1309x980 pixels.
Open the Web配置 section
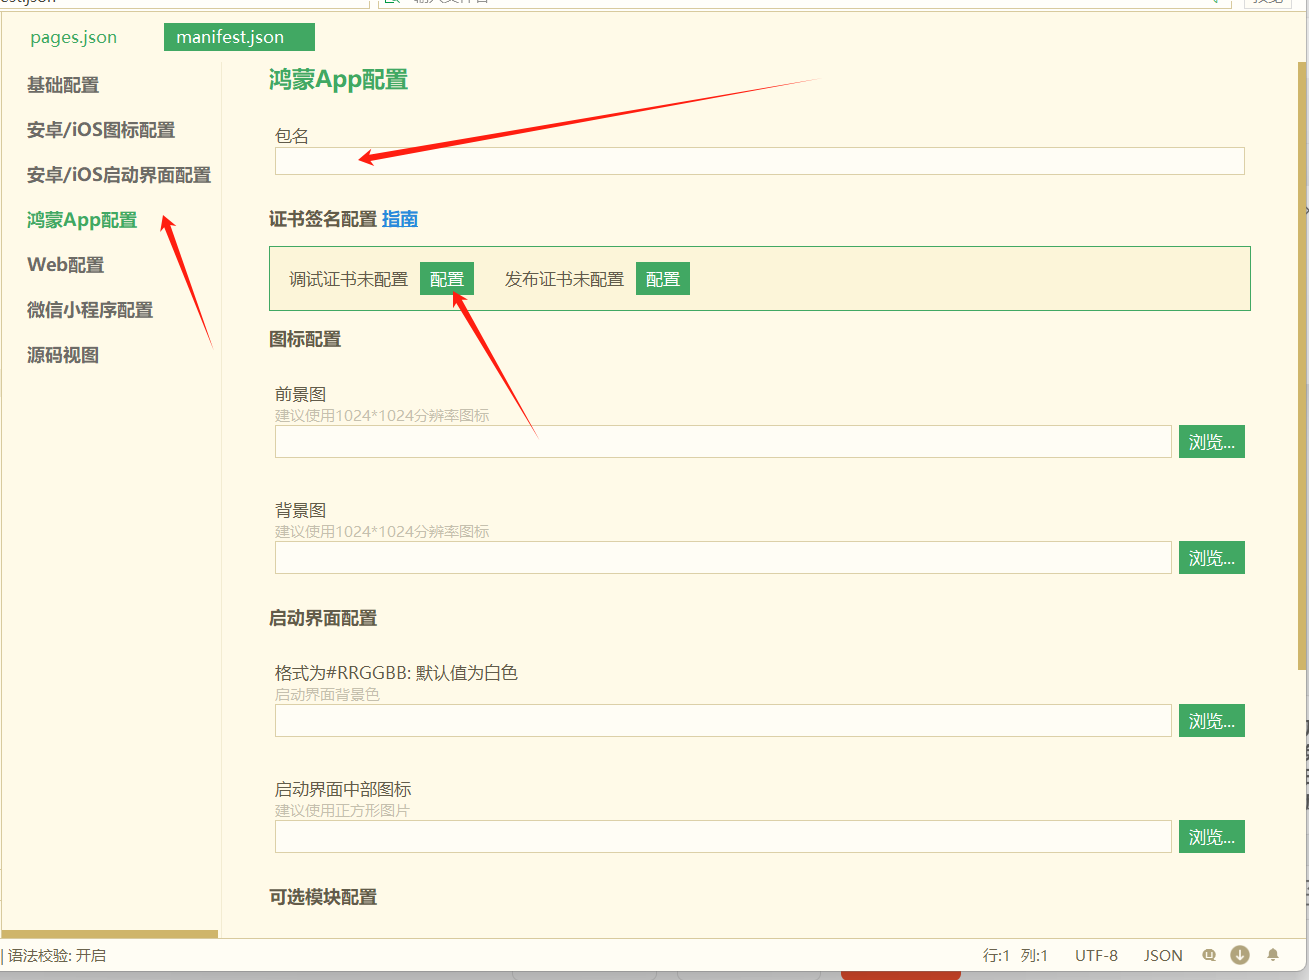63,264
